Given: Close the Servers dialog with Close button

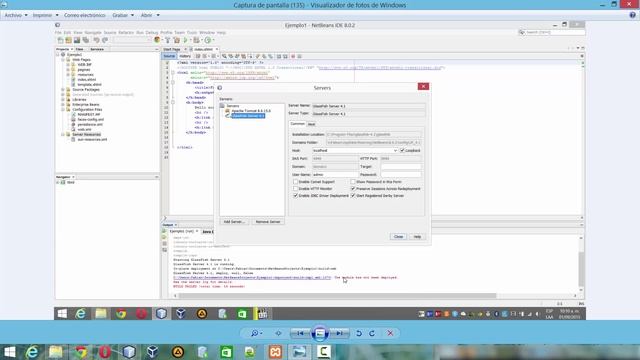Looking at the screenshot, I should pos(398,237).
